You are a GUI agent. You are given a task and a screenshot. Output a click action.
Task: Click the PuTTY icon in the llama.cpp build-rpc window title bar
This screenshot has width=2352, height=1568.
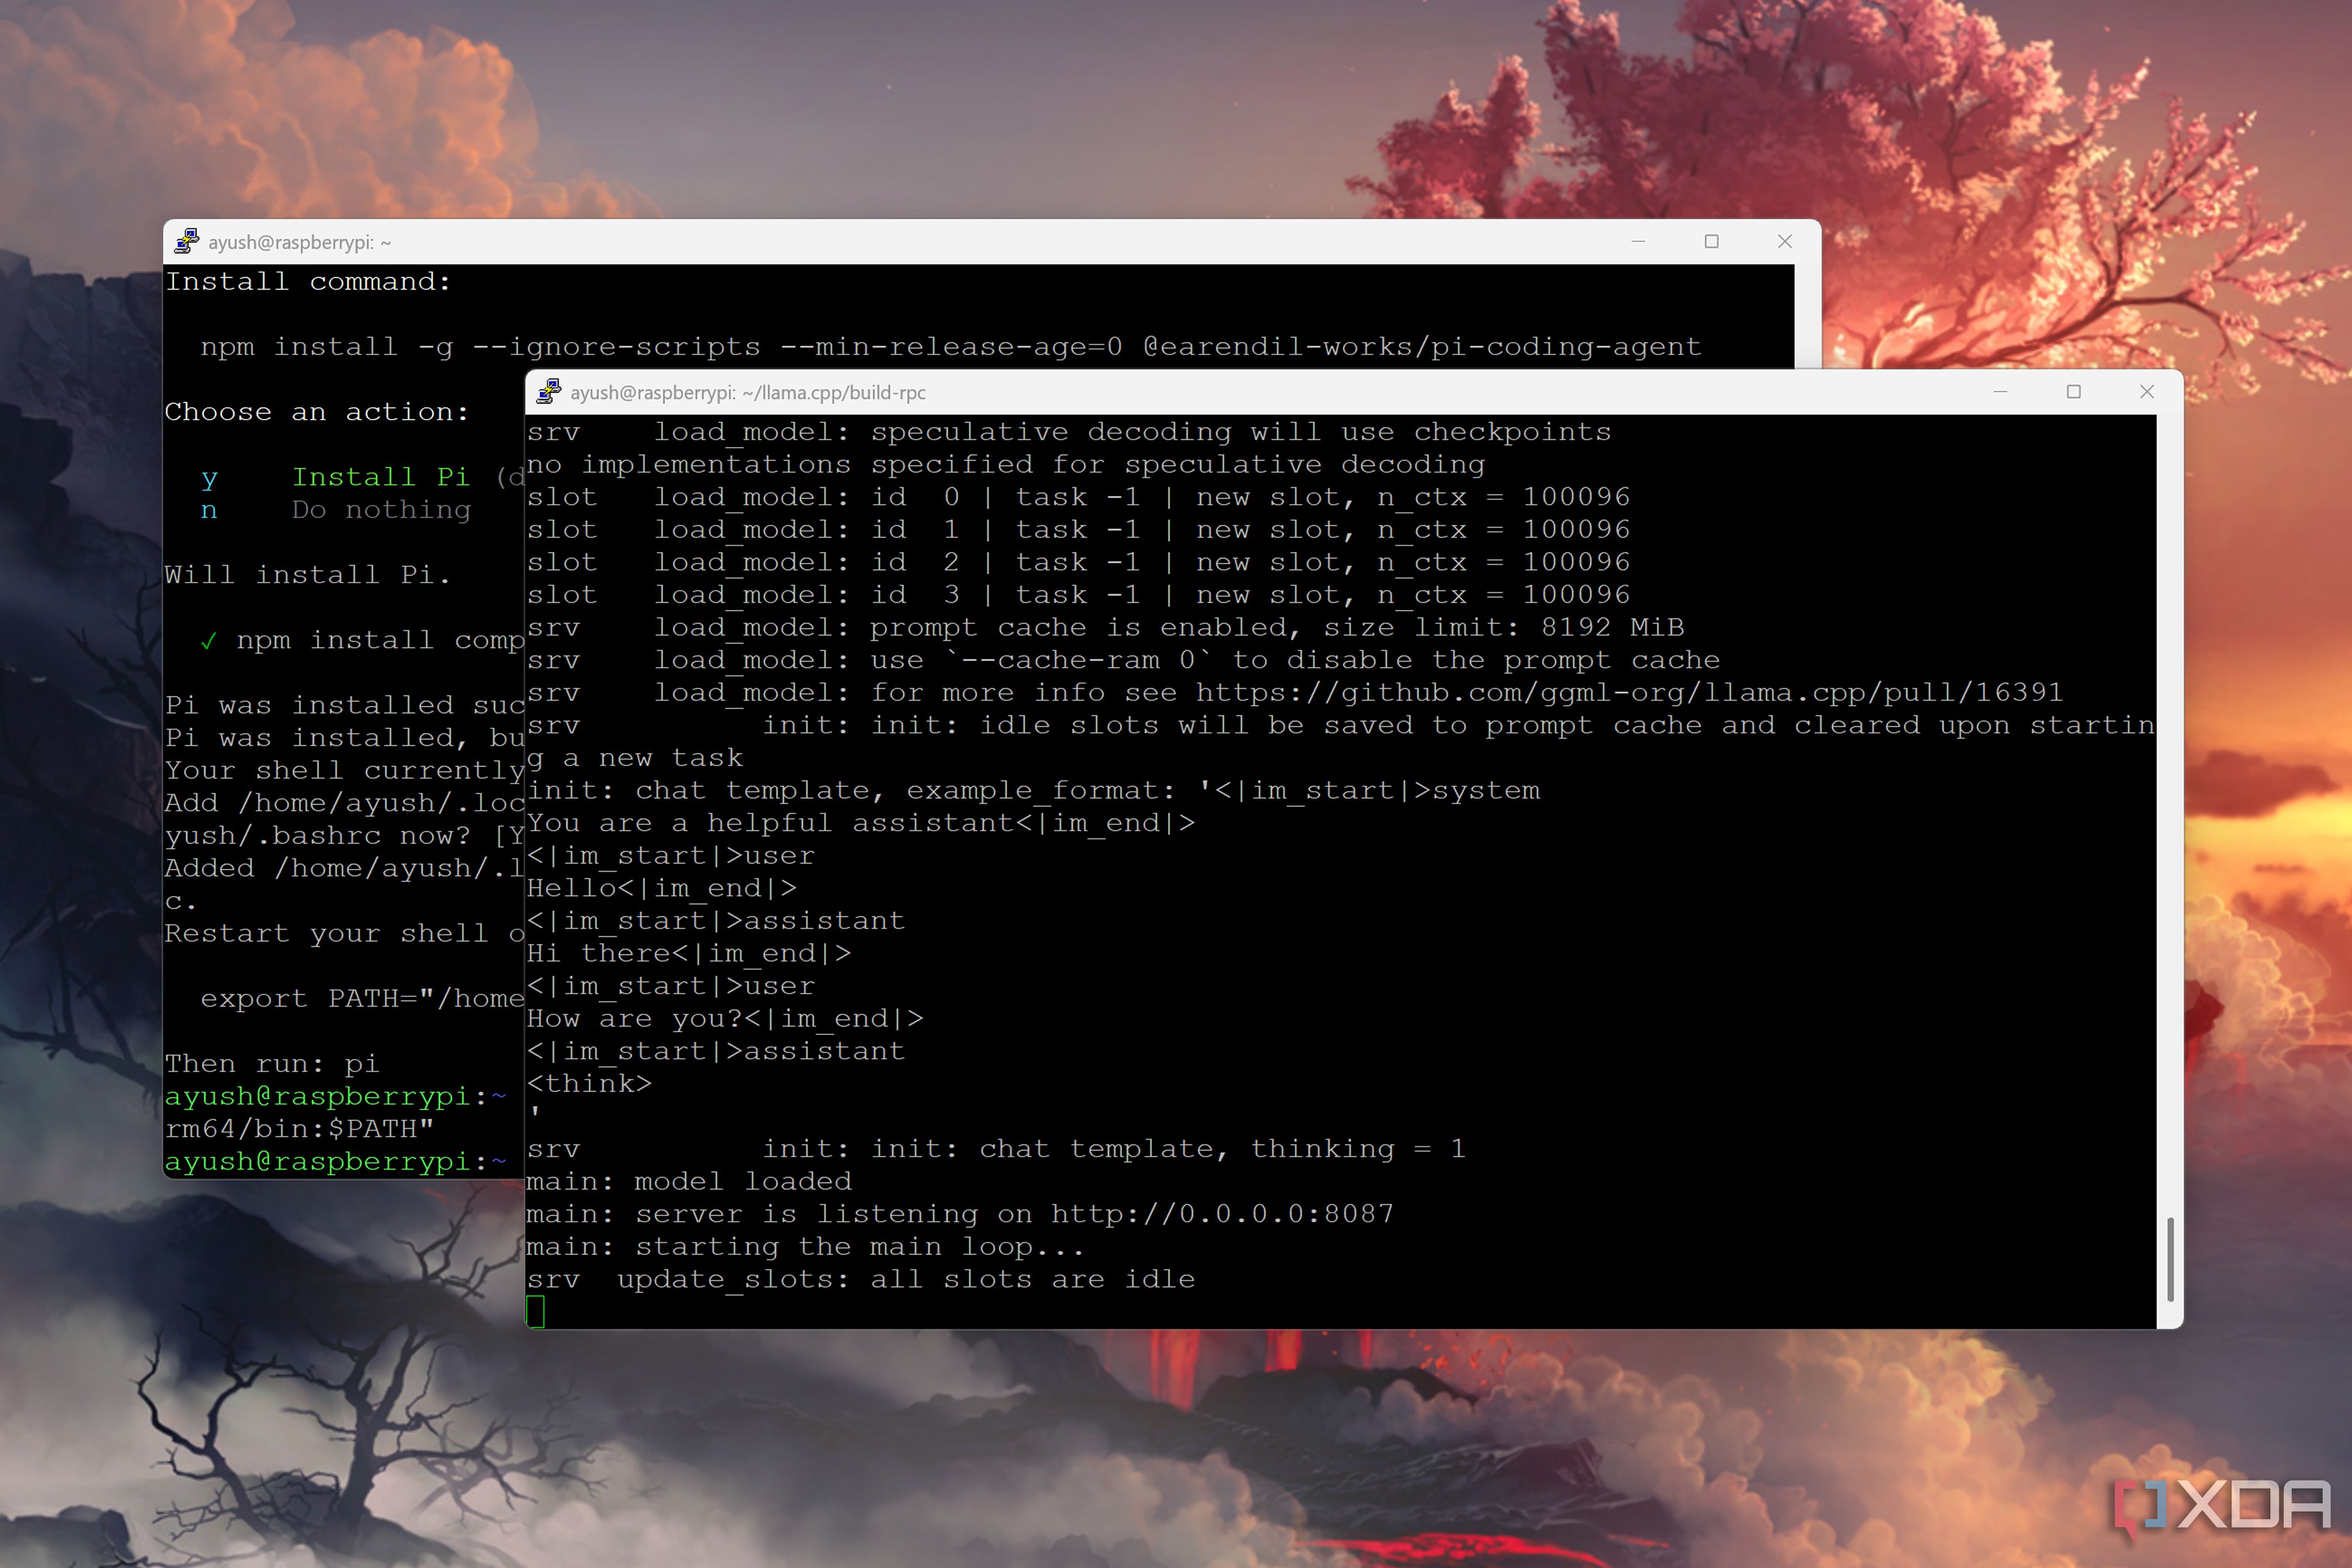[x=548, y=392]
